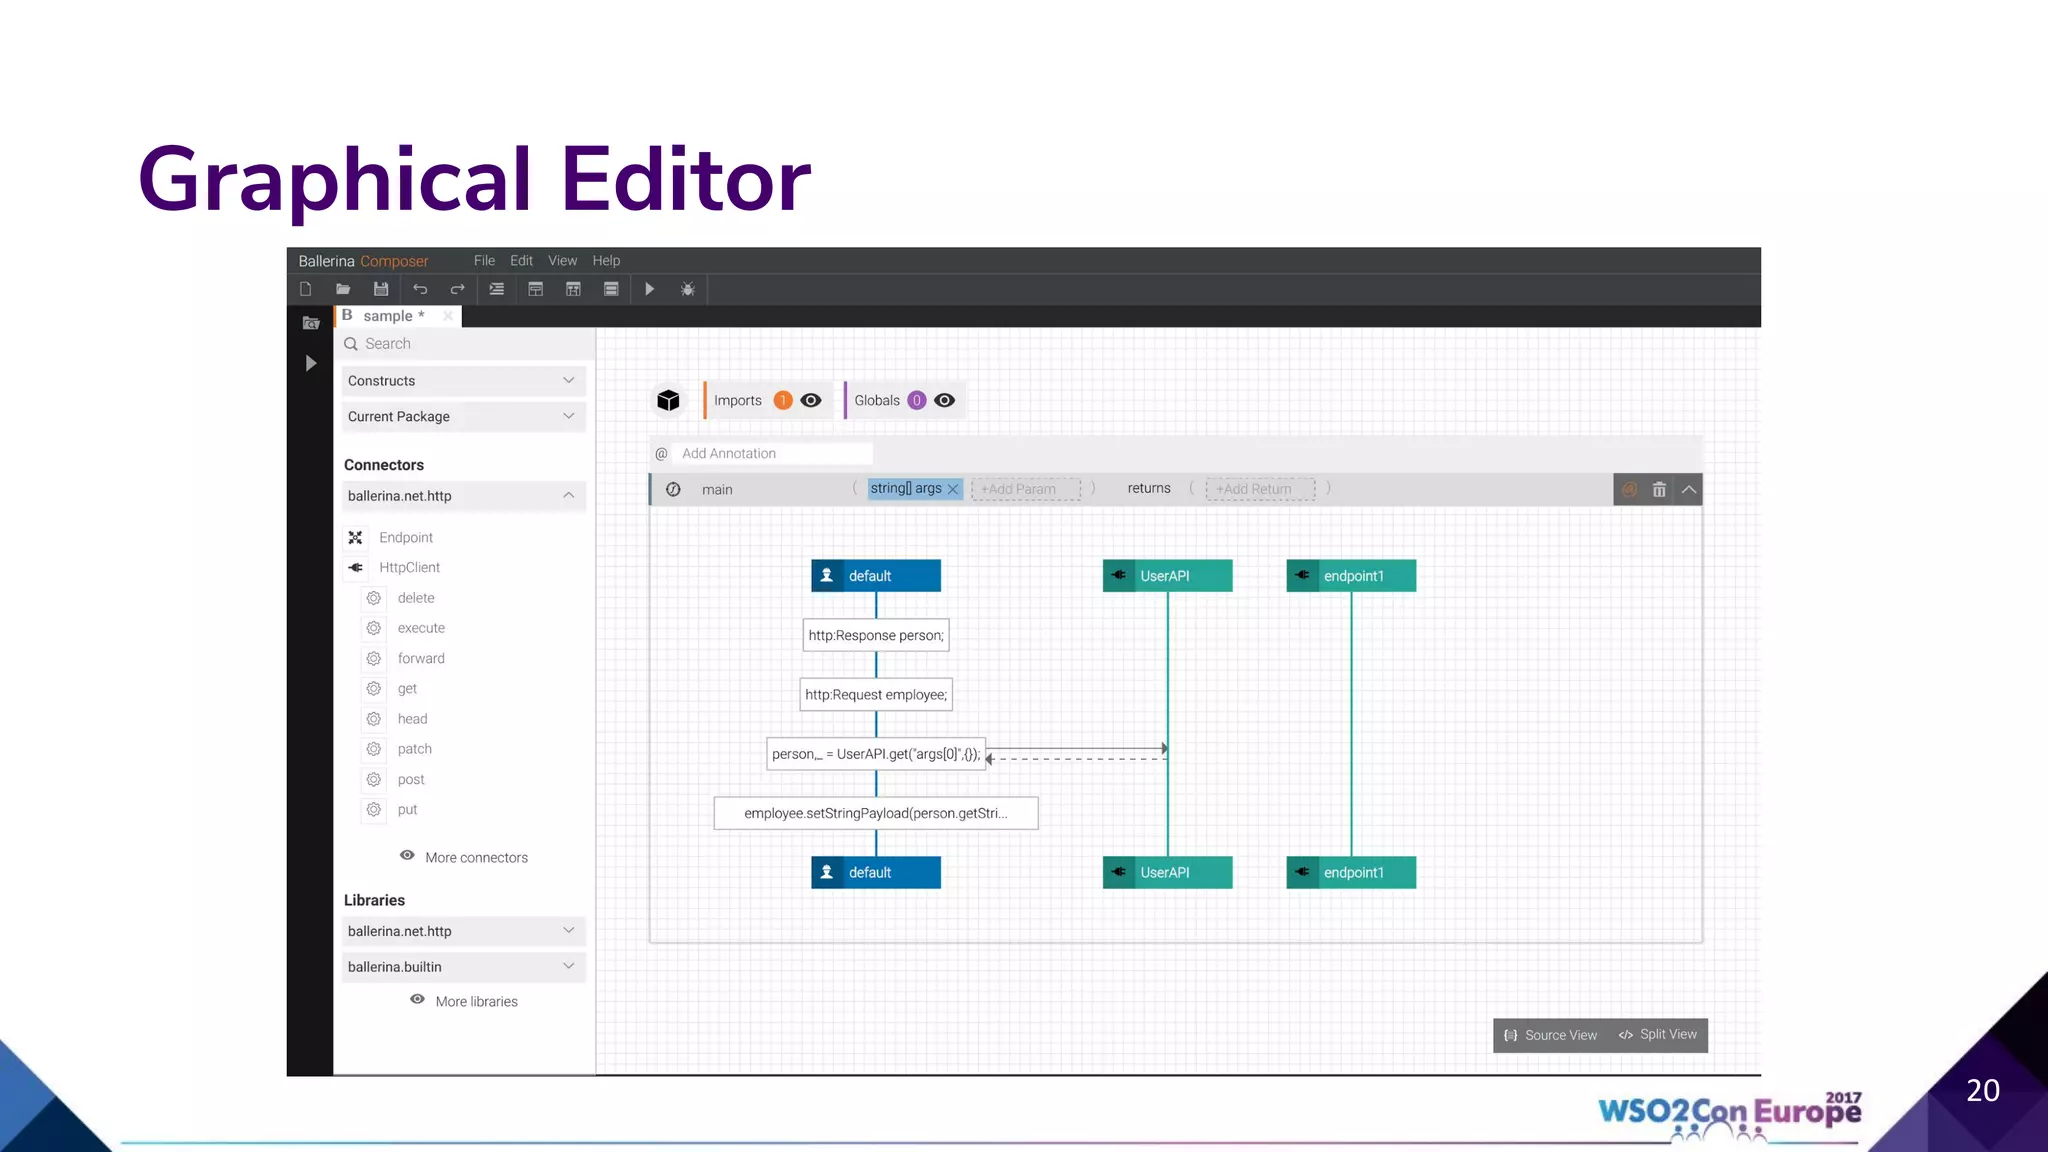Screen dimensions: 2048x1152
Task: Open the run panel sidebar arrow
Action: 310,363
